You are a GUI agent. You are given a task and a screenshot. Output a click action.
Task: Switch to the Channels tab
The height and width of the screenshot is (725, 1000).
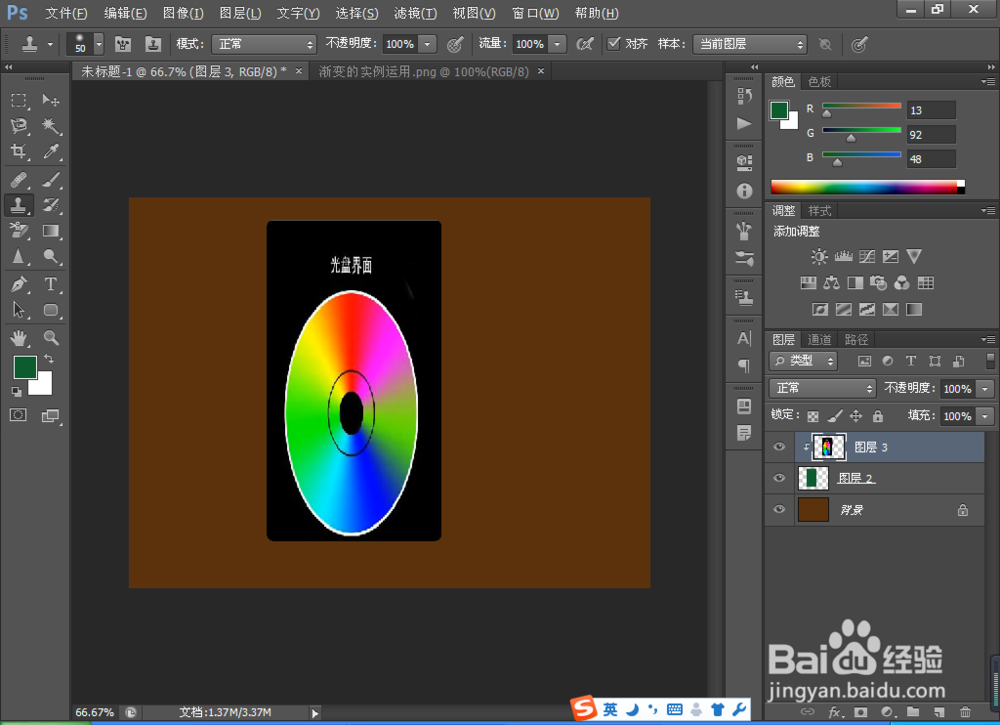coord(819,339)
